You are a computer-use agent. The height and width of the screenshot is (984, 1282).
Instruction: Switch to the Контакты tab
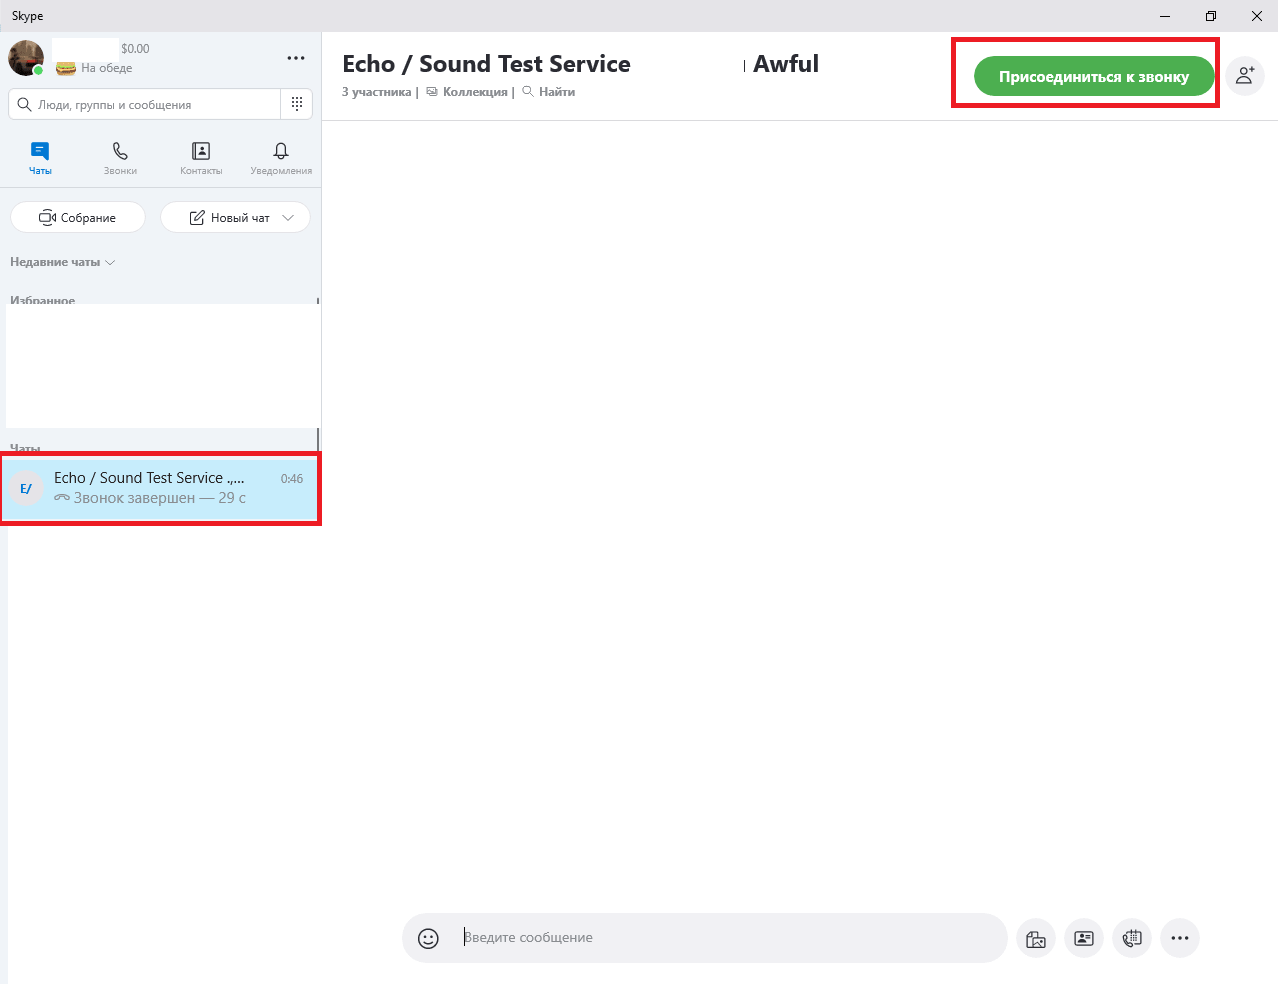(201, 158)
